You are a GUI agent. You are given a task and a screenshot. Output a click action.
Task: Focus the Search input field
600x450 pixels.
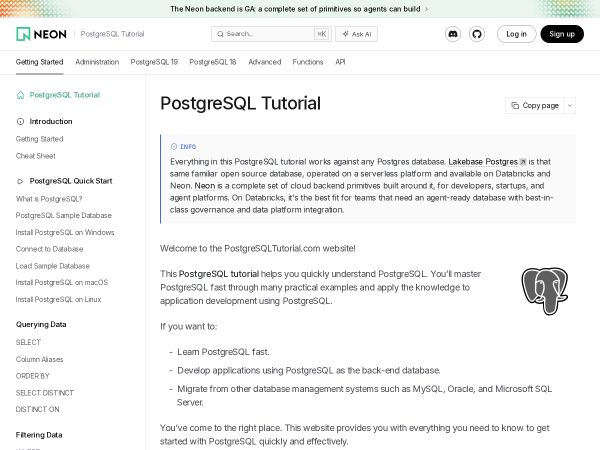point(271,34)
